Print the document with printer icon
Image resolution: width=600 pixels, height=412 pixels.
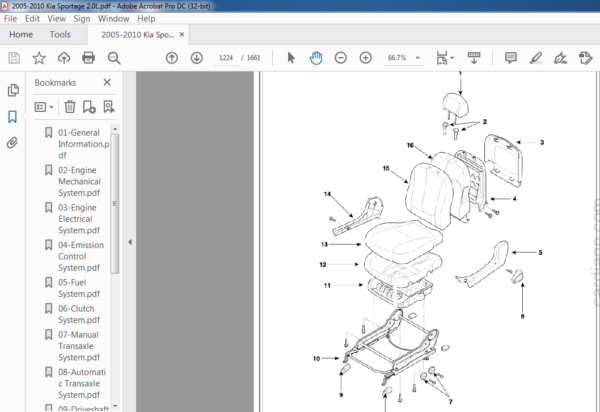point(88,58)
